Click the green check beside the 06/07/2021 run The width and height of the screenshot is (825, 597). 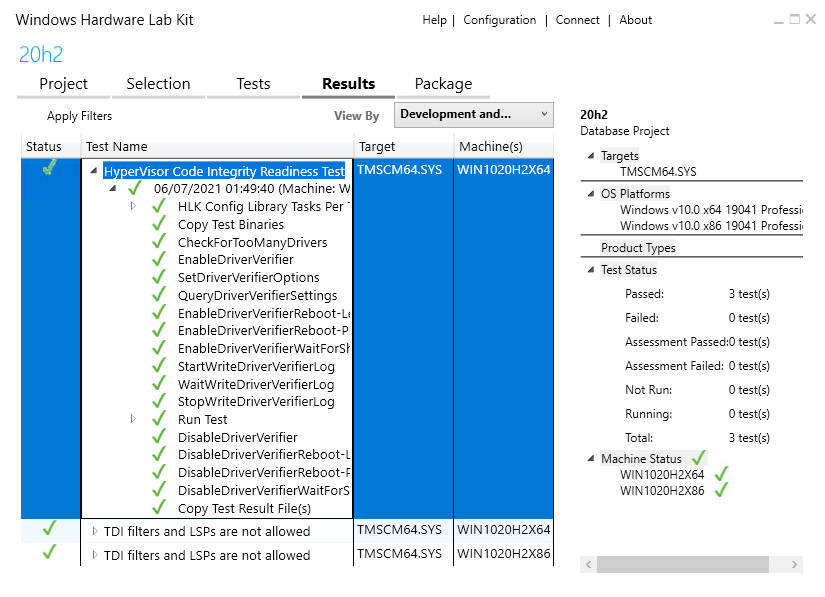coord(135,187)
